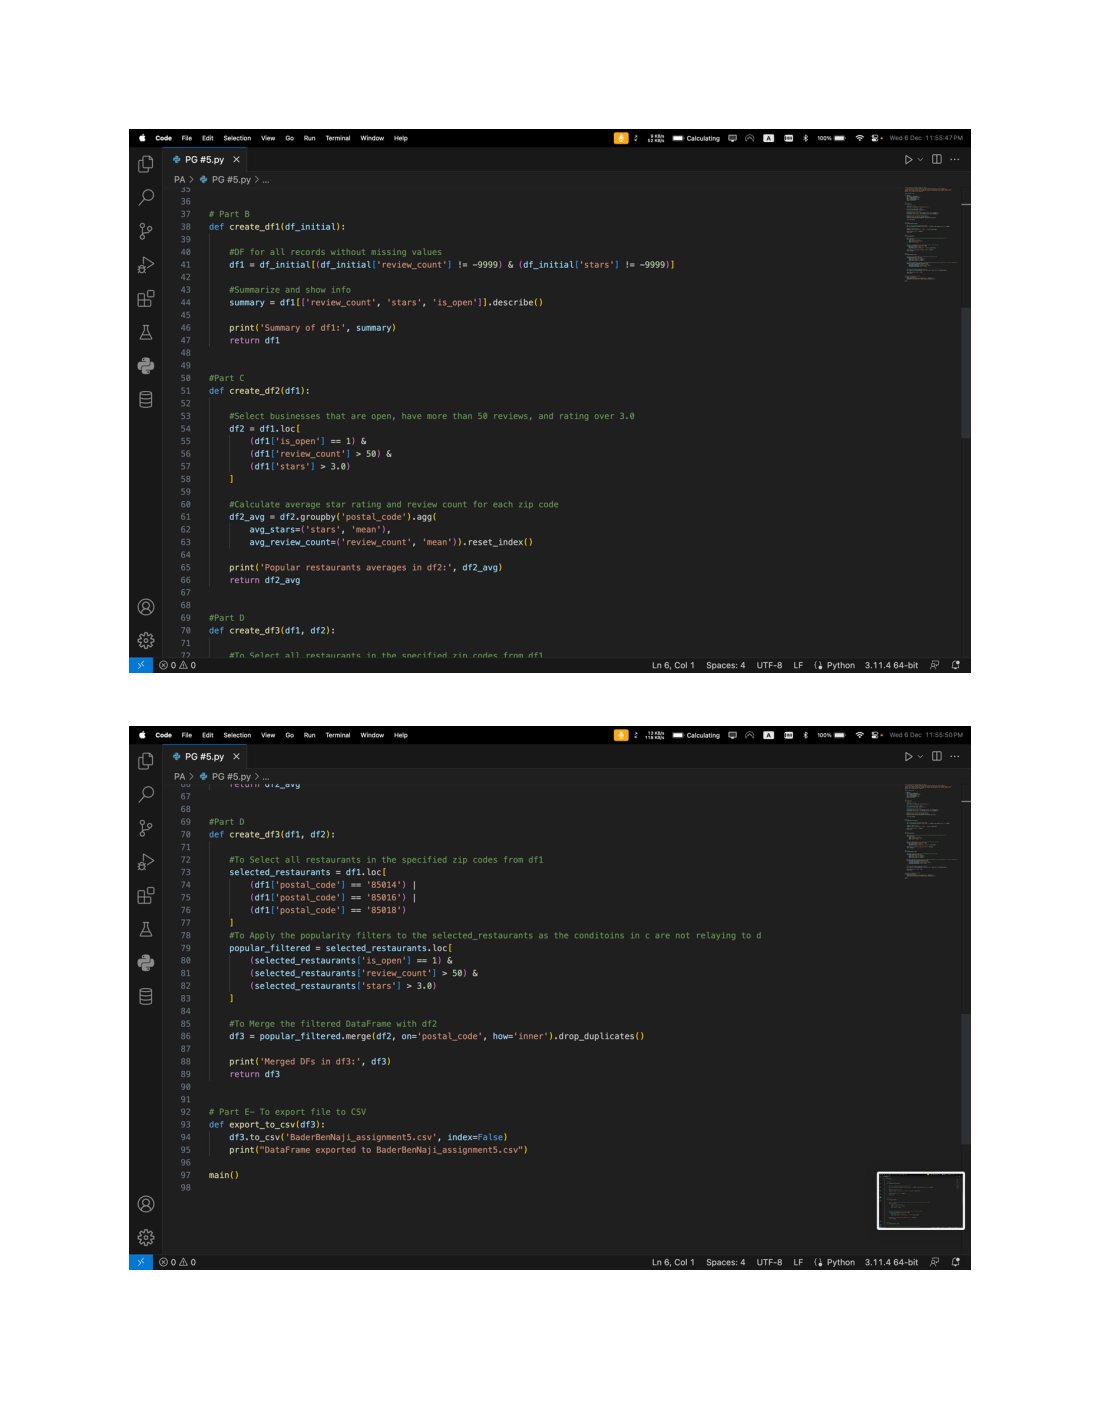Click the minimap in upper VS Code editor
The image size is (1100, 1423).
click(930, 235)
